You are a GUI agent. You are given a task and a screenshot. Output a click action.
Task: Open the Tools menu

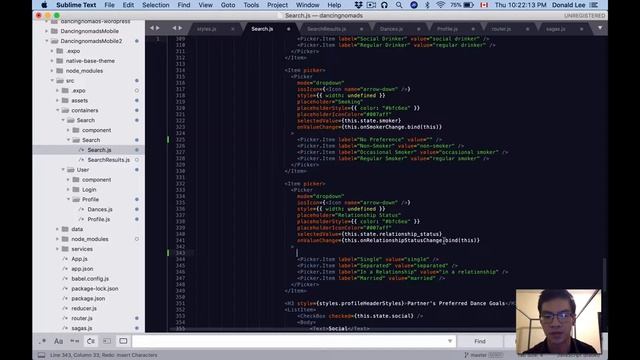tap(251, 5)
